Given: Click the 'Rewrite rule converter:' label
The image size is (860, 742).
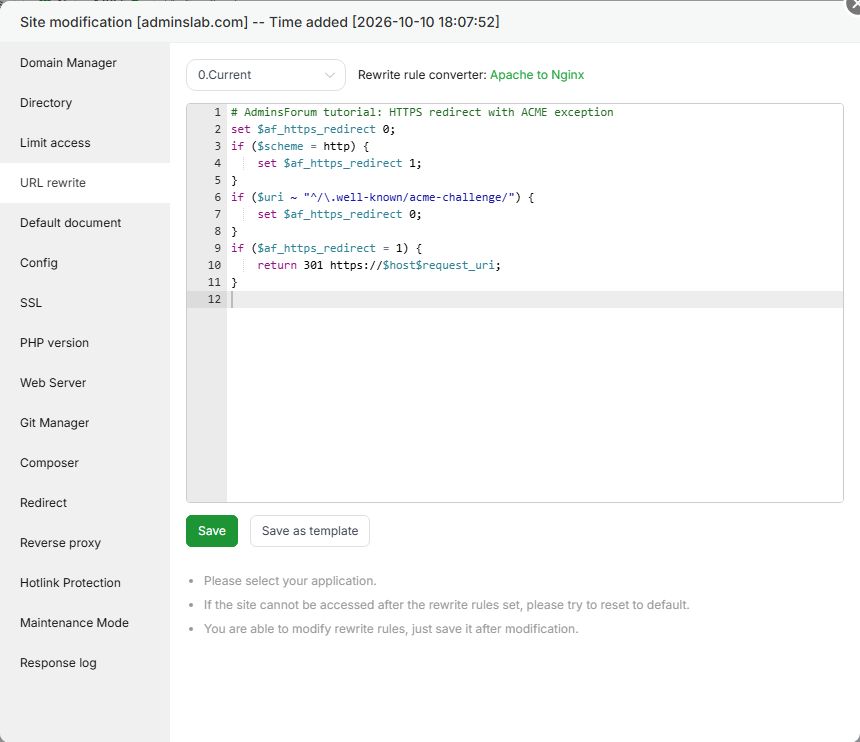Looking at the screenshot, I should 422,75.
